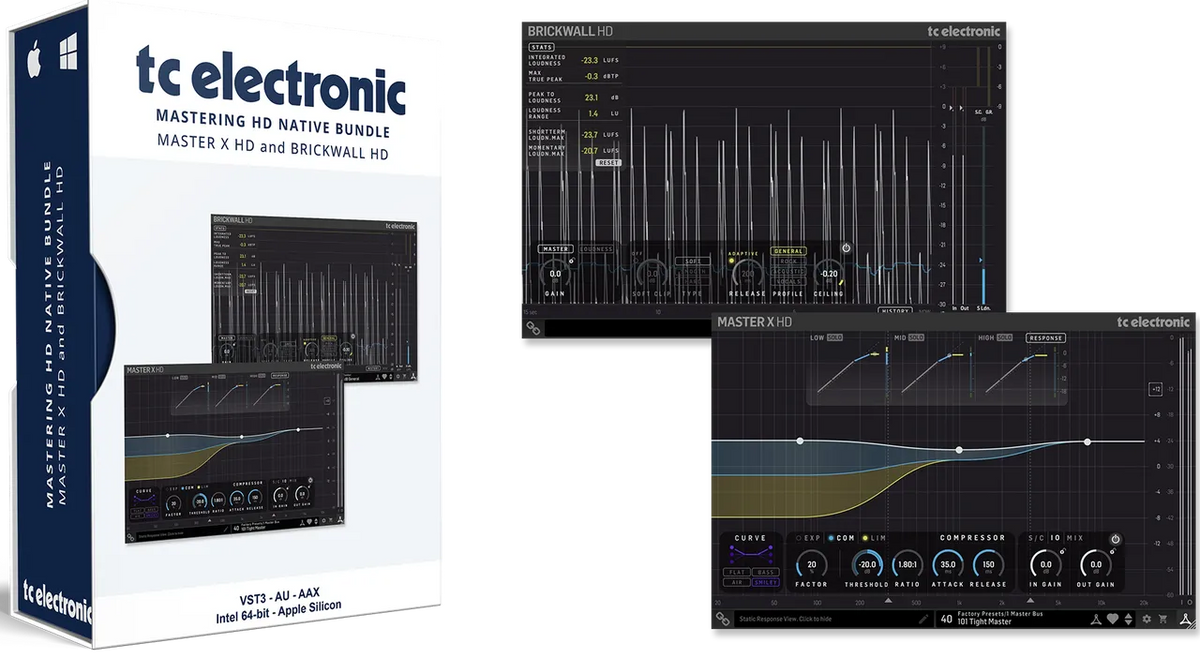Click the shopping cart icon in Master X HD
The height and width of the screenshot is (658, 1200).
[1163, 619]
